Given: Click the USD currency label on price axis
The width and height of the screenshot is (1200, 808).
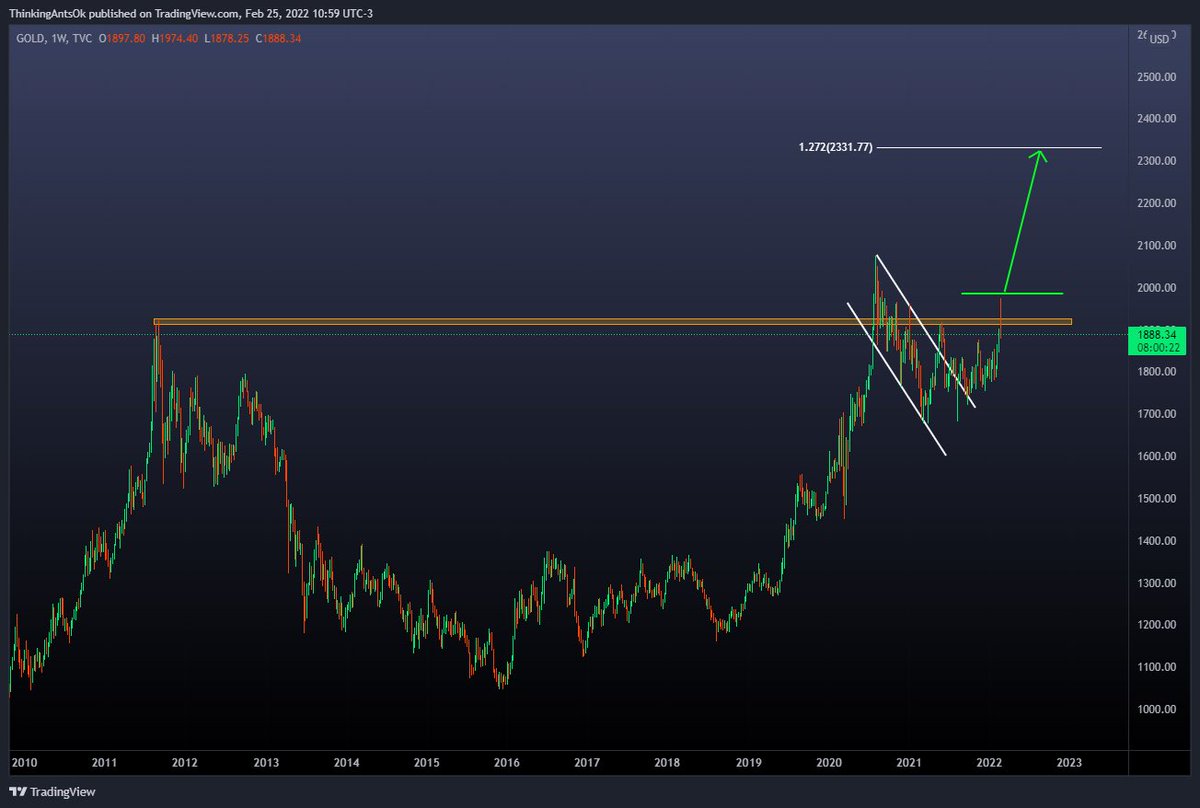Looking at the screenshot, I should point(1160,39).
